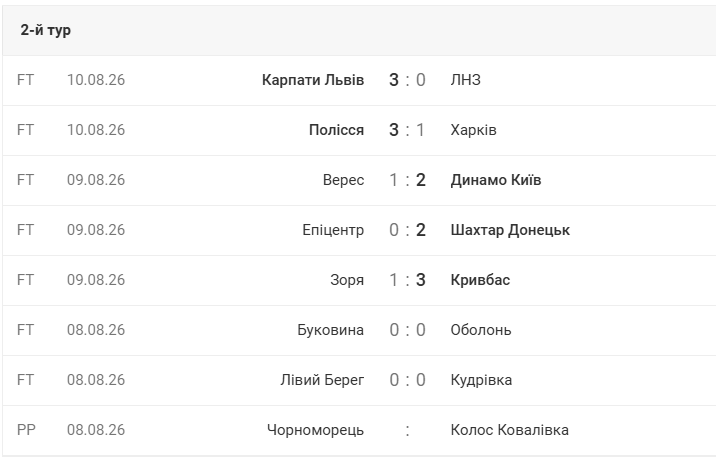Click the Буковина team name
Image resolution: width=716 pixels, height=457 pixels.
click(330, 330)
